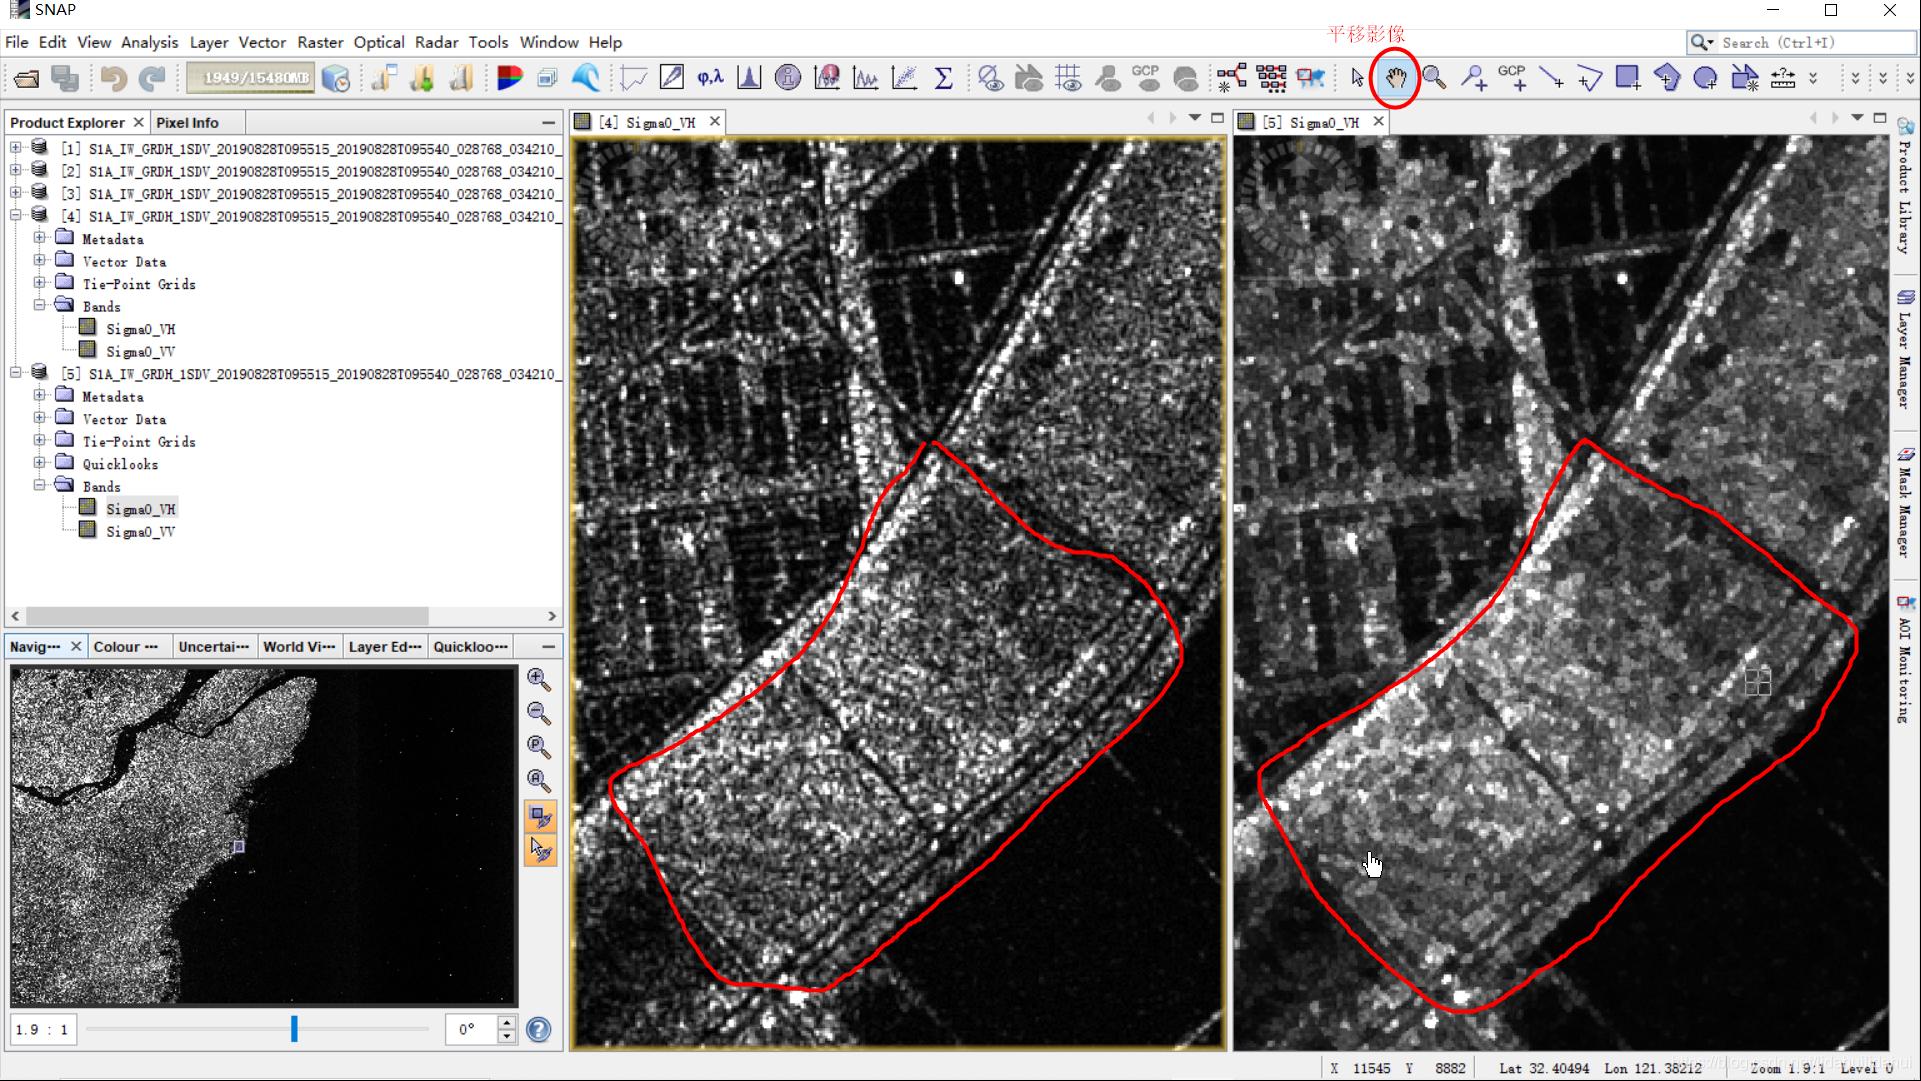Click the Navigation panel overview thumbnail
Image resolution: width=1921 pixels, height=1081 pixels.
pyautogui.click(x=264, y=836)
